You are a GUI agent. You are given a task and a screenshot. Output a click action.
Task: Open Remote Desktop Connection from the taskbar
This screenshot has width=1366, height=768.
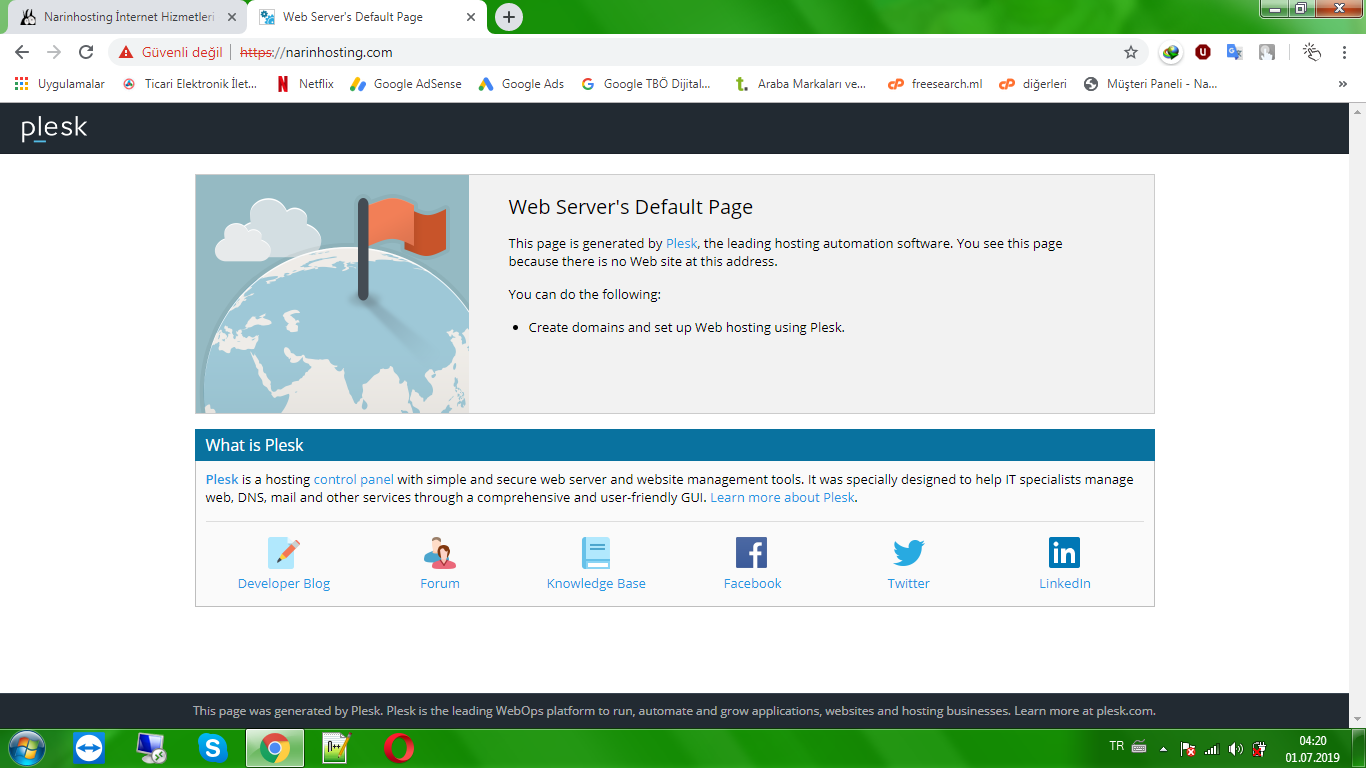click(151, 748)
